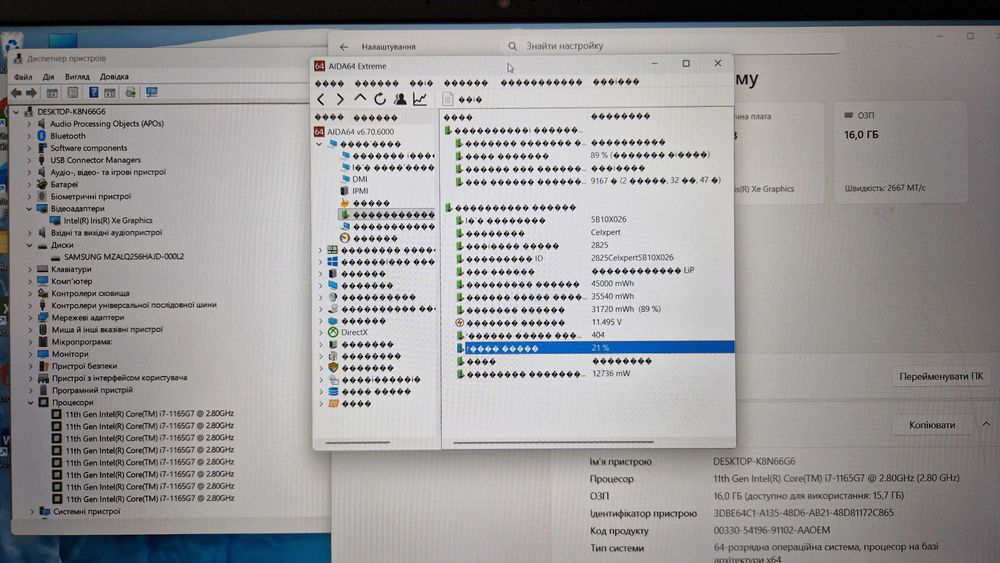
Task: Click Копіювати button in Settings
Action: coord(932,425)
